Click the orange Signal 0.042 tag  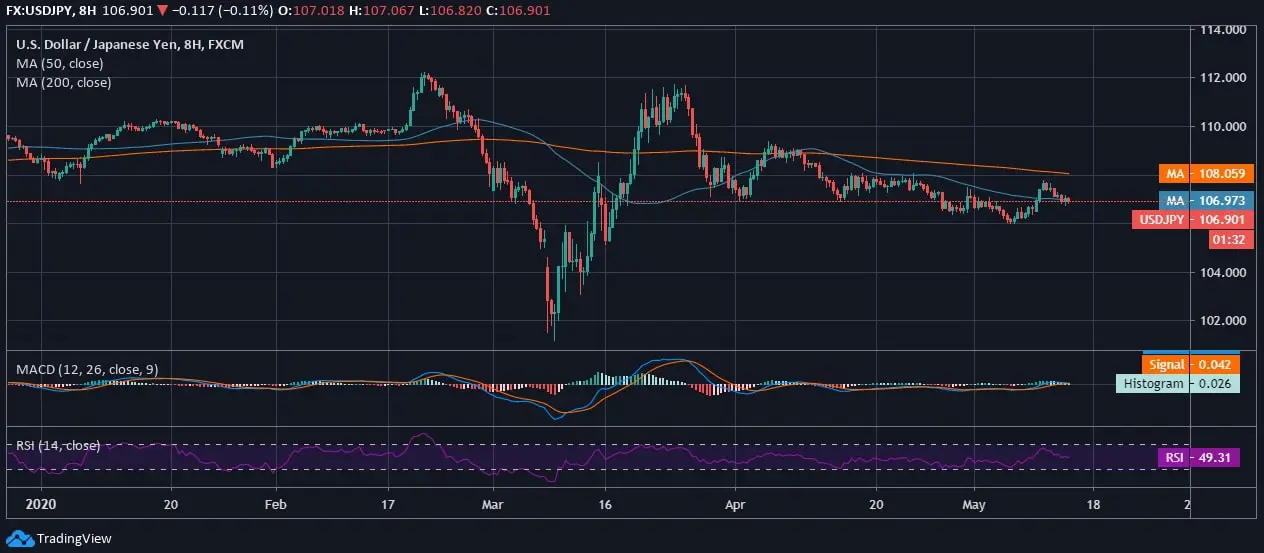[x=1190, y=365]
